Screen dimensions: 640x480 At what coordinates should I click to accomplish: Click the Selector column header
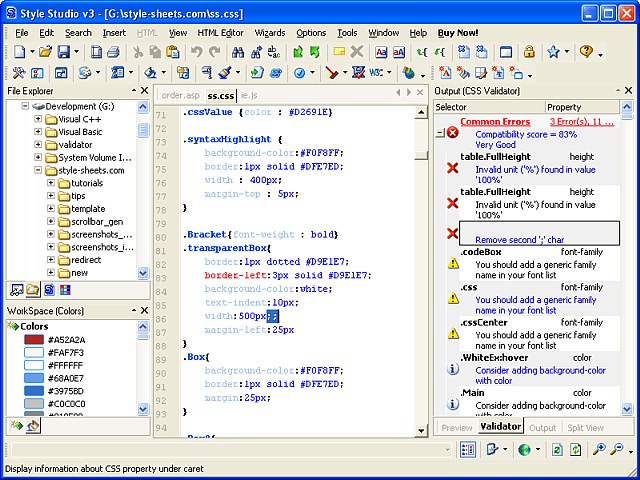489,107
